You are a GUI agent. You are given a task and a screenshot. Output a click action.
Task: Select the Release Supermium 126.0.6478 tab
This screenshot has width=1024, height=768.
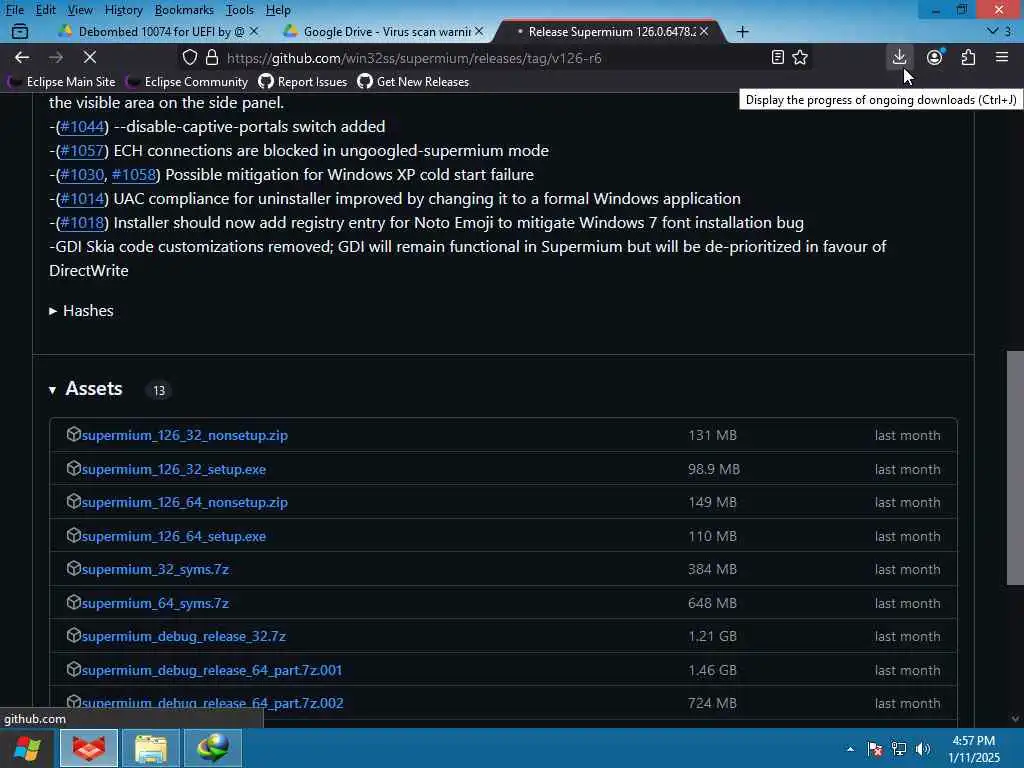(611, 31)
